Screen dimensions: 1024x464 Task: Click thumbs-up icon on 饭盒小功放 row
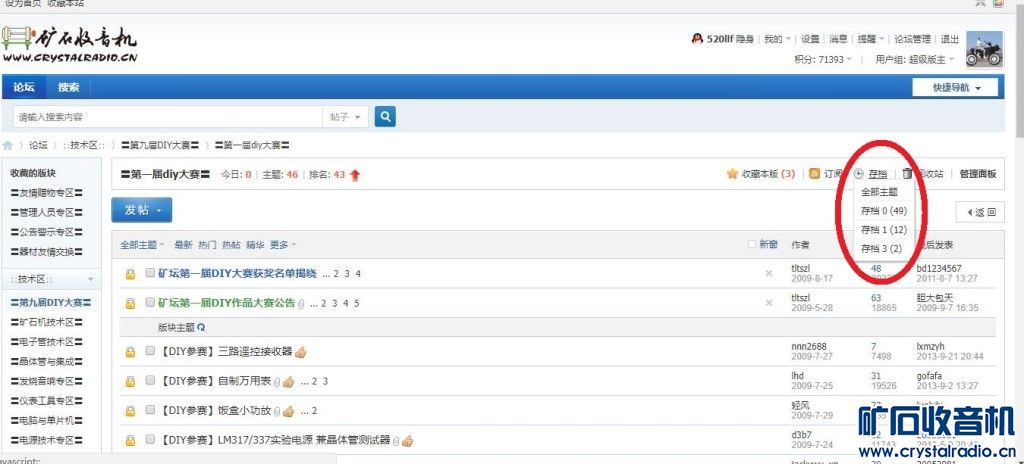coord(288,411)
